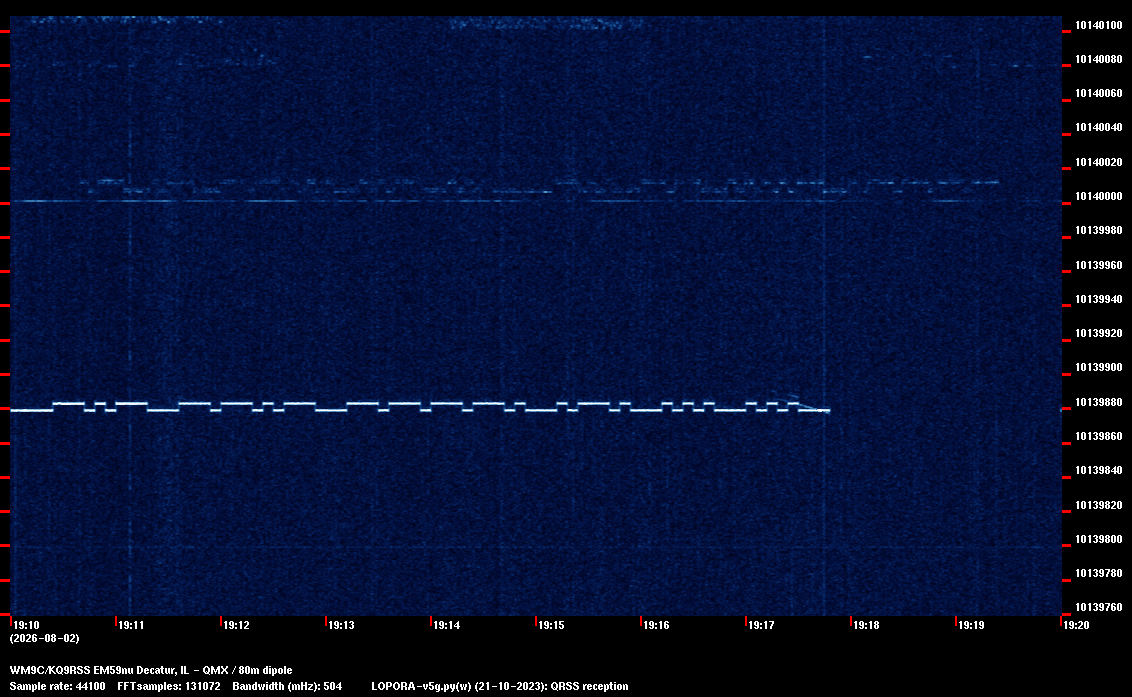Viewport: 1132px width, 697px height.
Task: Click the Sample rate: 44100 text
Action: [57, 686]
